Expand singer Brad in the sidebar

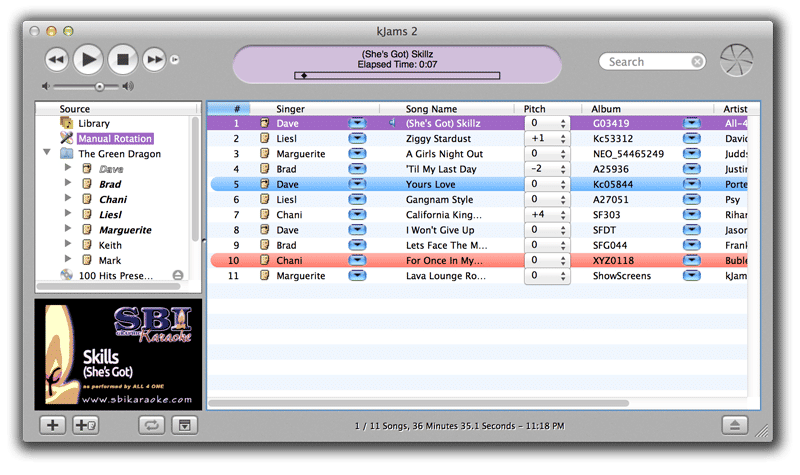[x=67, y=183]
